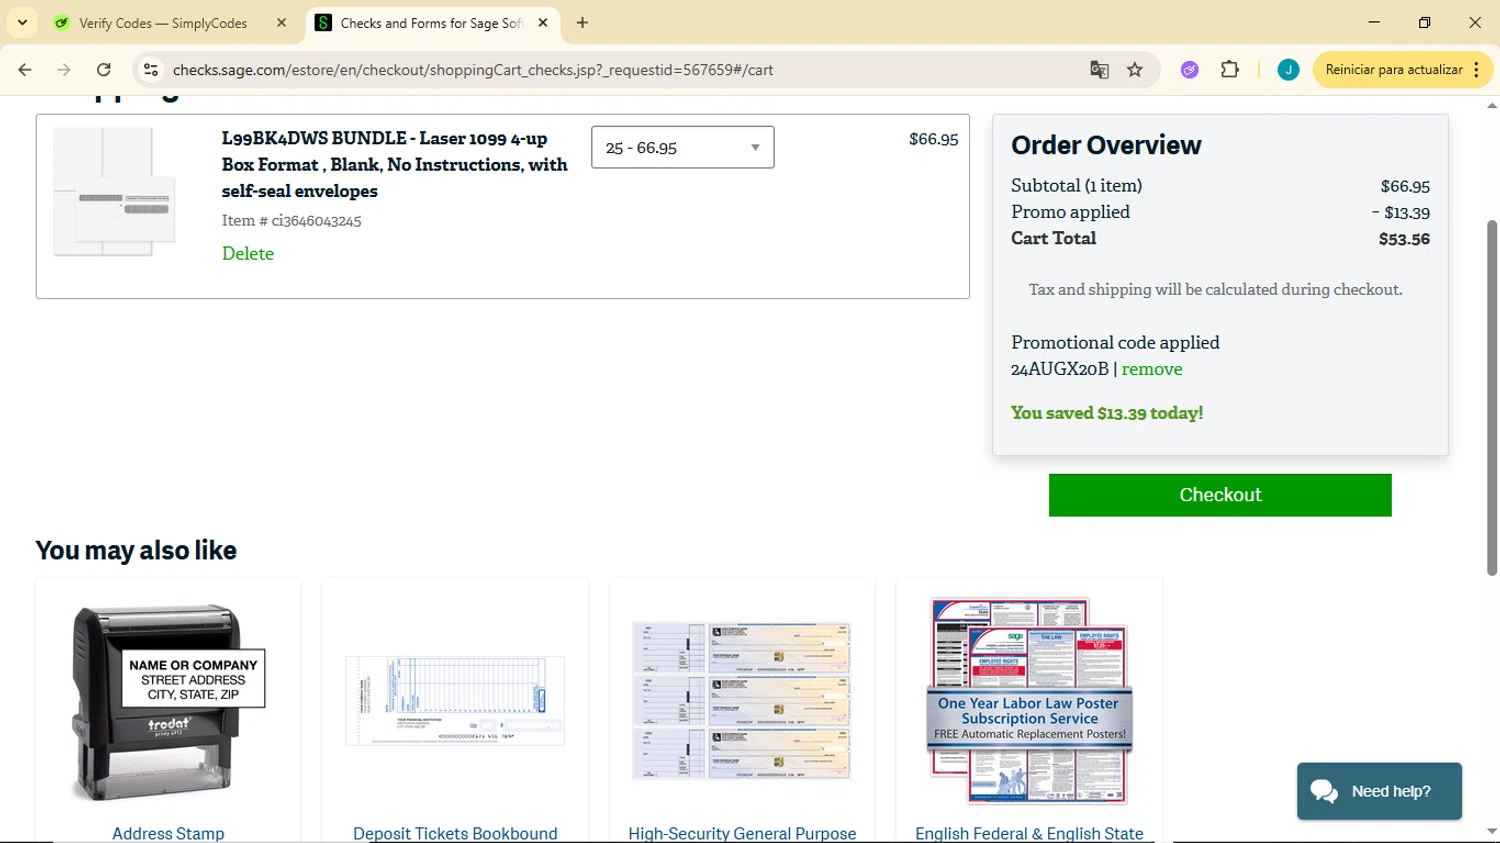Open quantity dropdown 25 - 66.95
Screen dimensions: 1500x843
[682, 147]
